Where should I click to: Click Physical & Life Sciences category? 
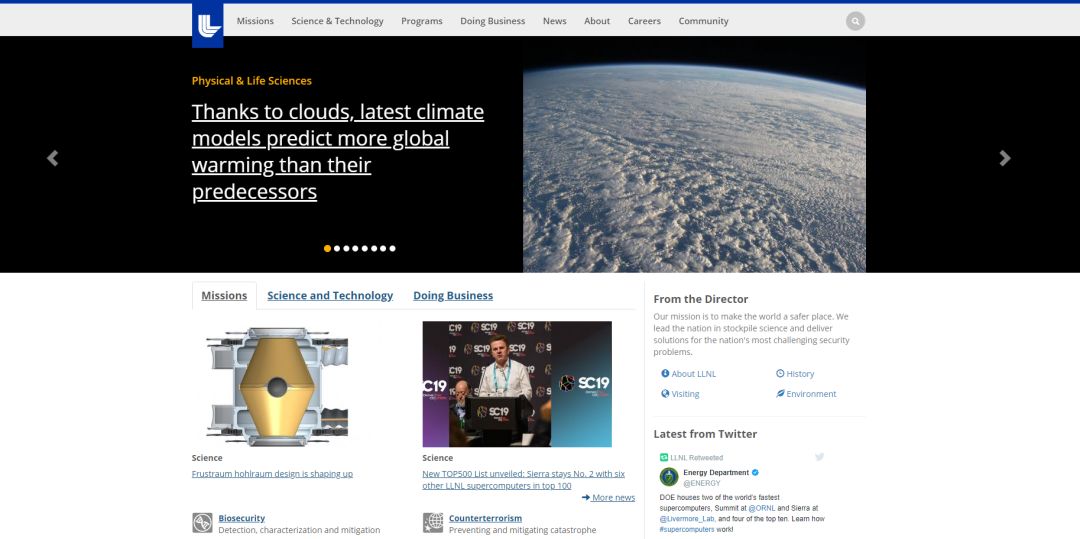click(x=251, y=81)
